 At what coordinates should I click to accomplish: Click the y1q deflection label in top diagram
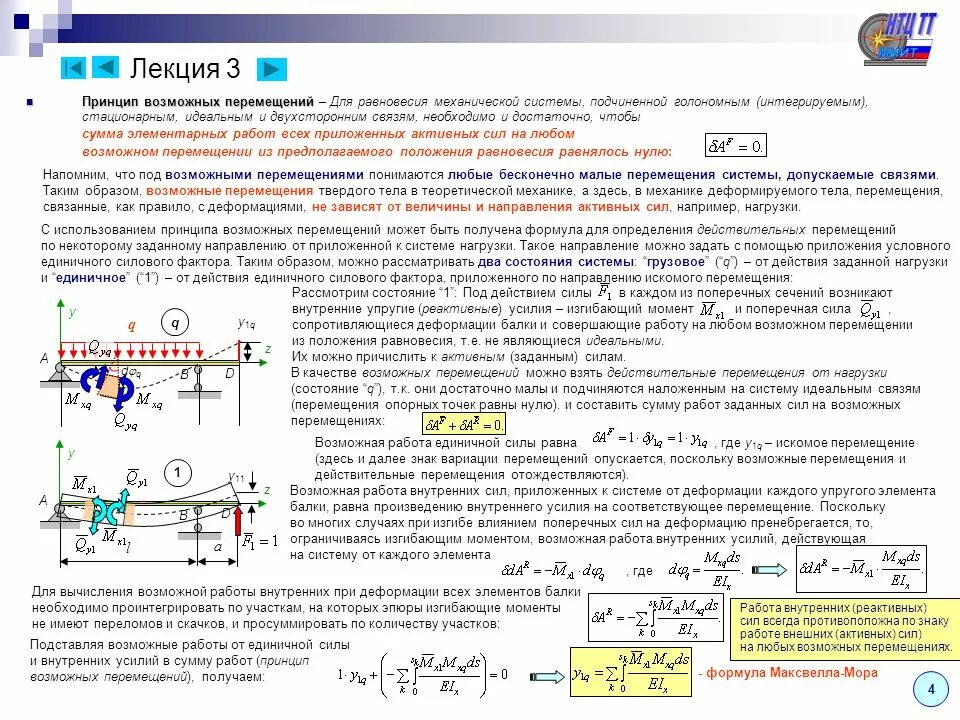pyautogui.click(x=246, y=323)
